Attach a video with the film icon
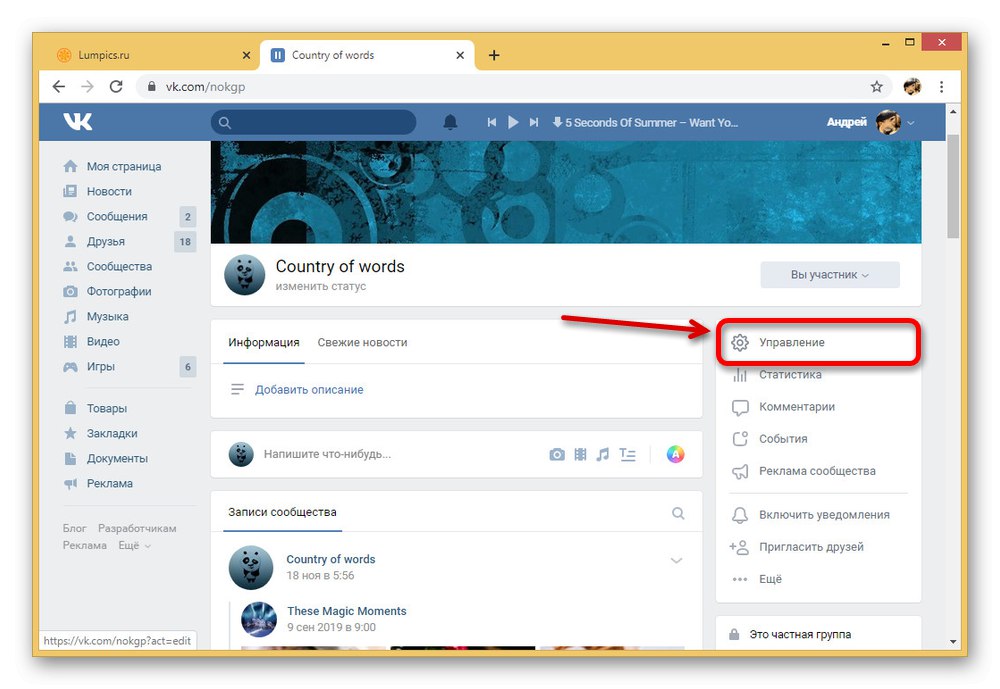Image resolution: width=1000 pixels, height=689 pixels. click(x=580, y=454)
